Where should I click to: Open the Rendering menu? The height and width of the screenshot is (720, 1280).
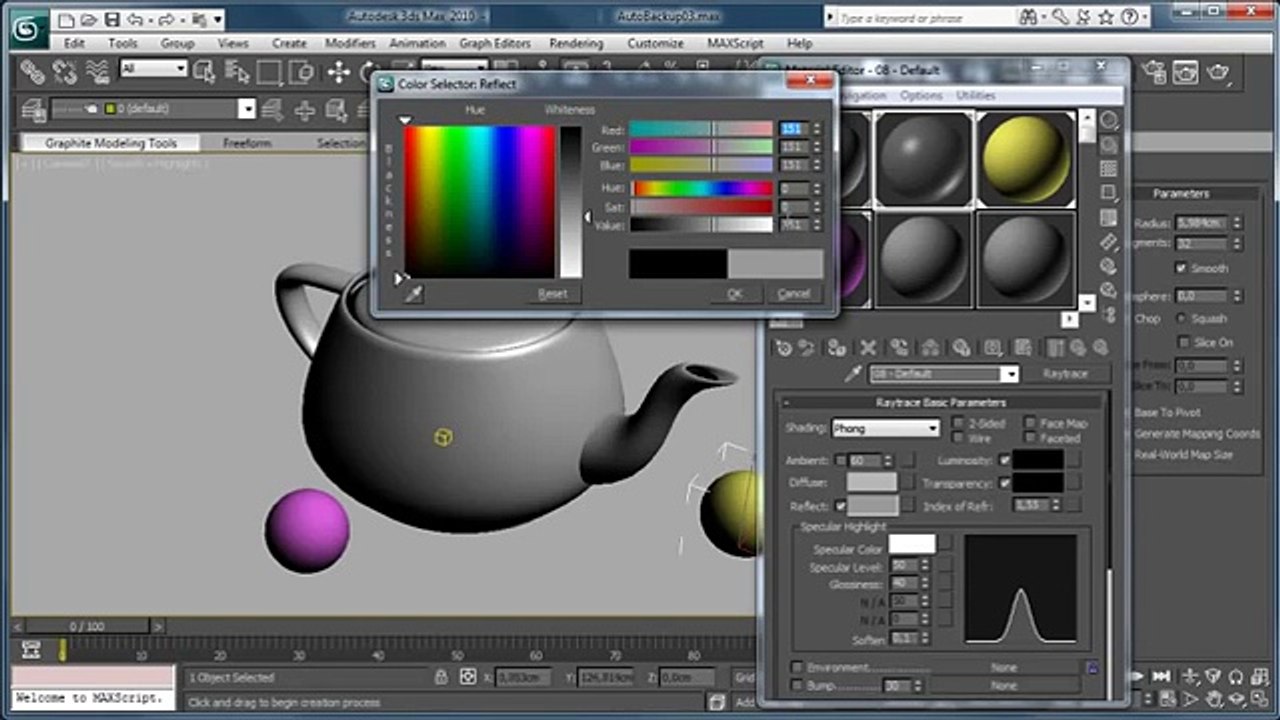click(x=576, y=44)
